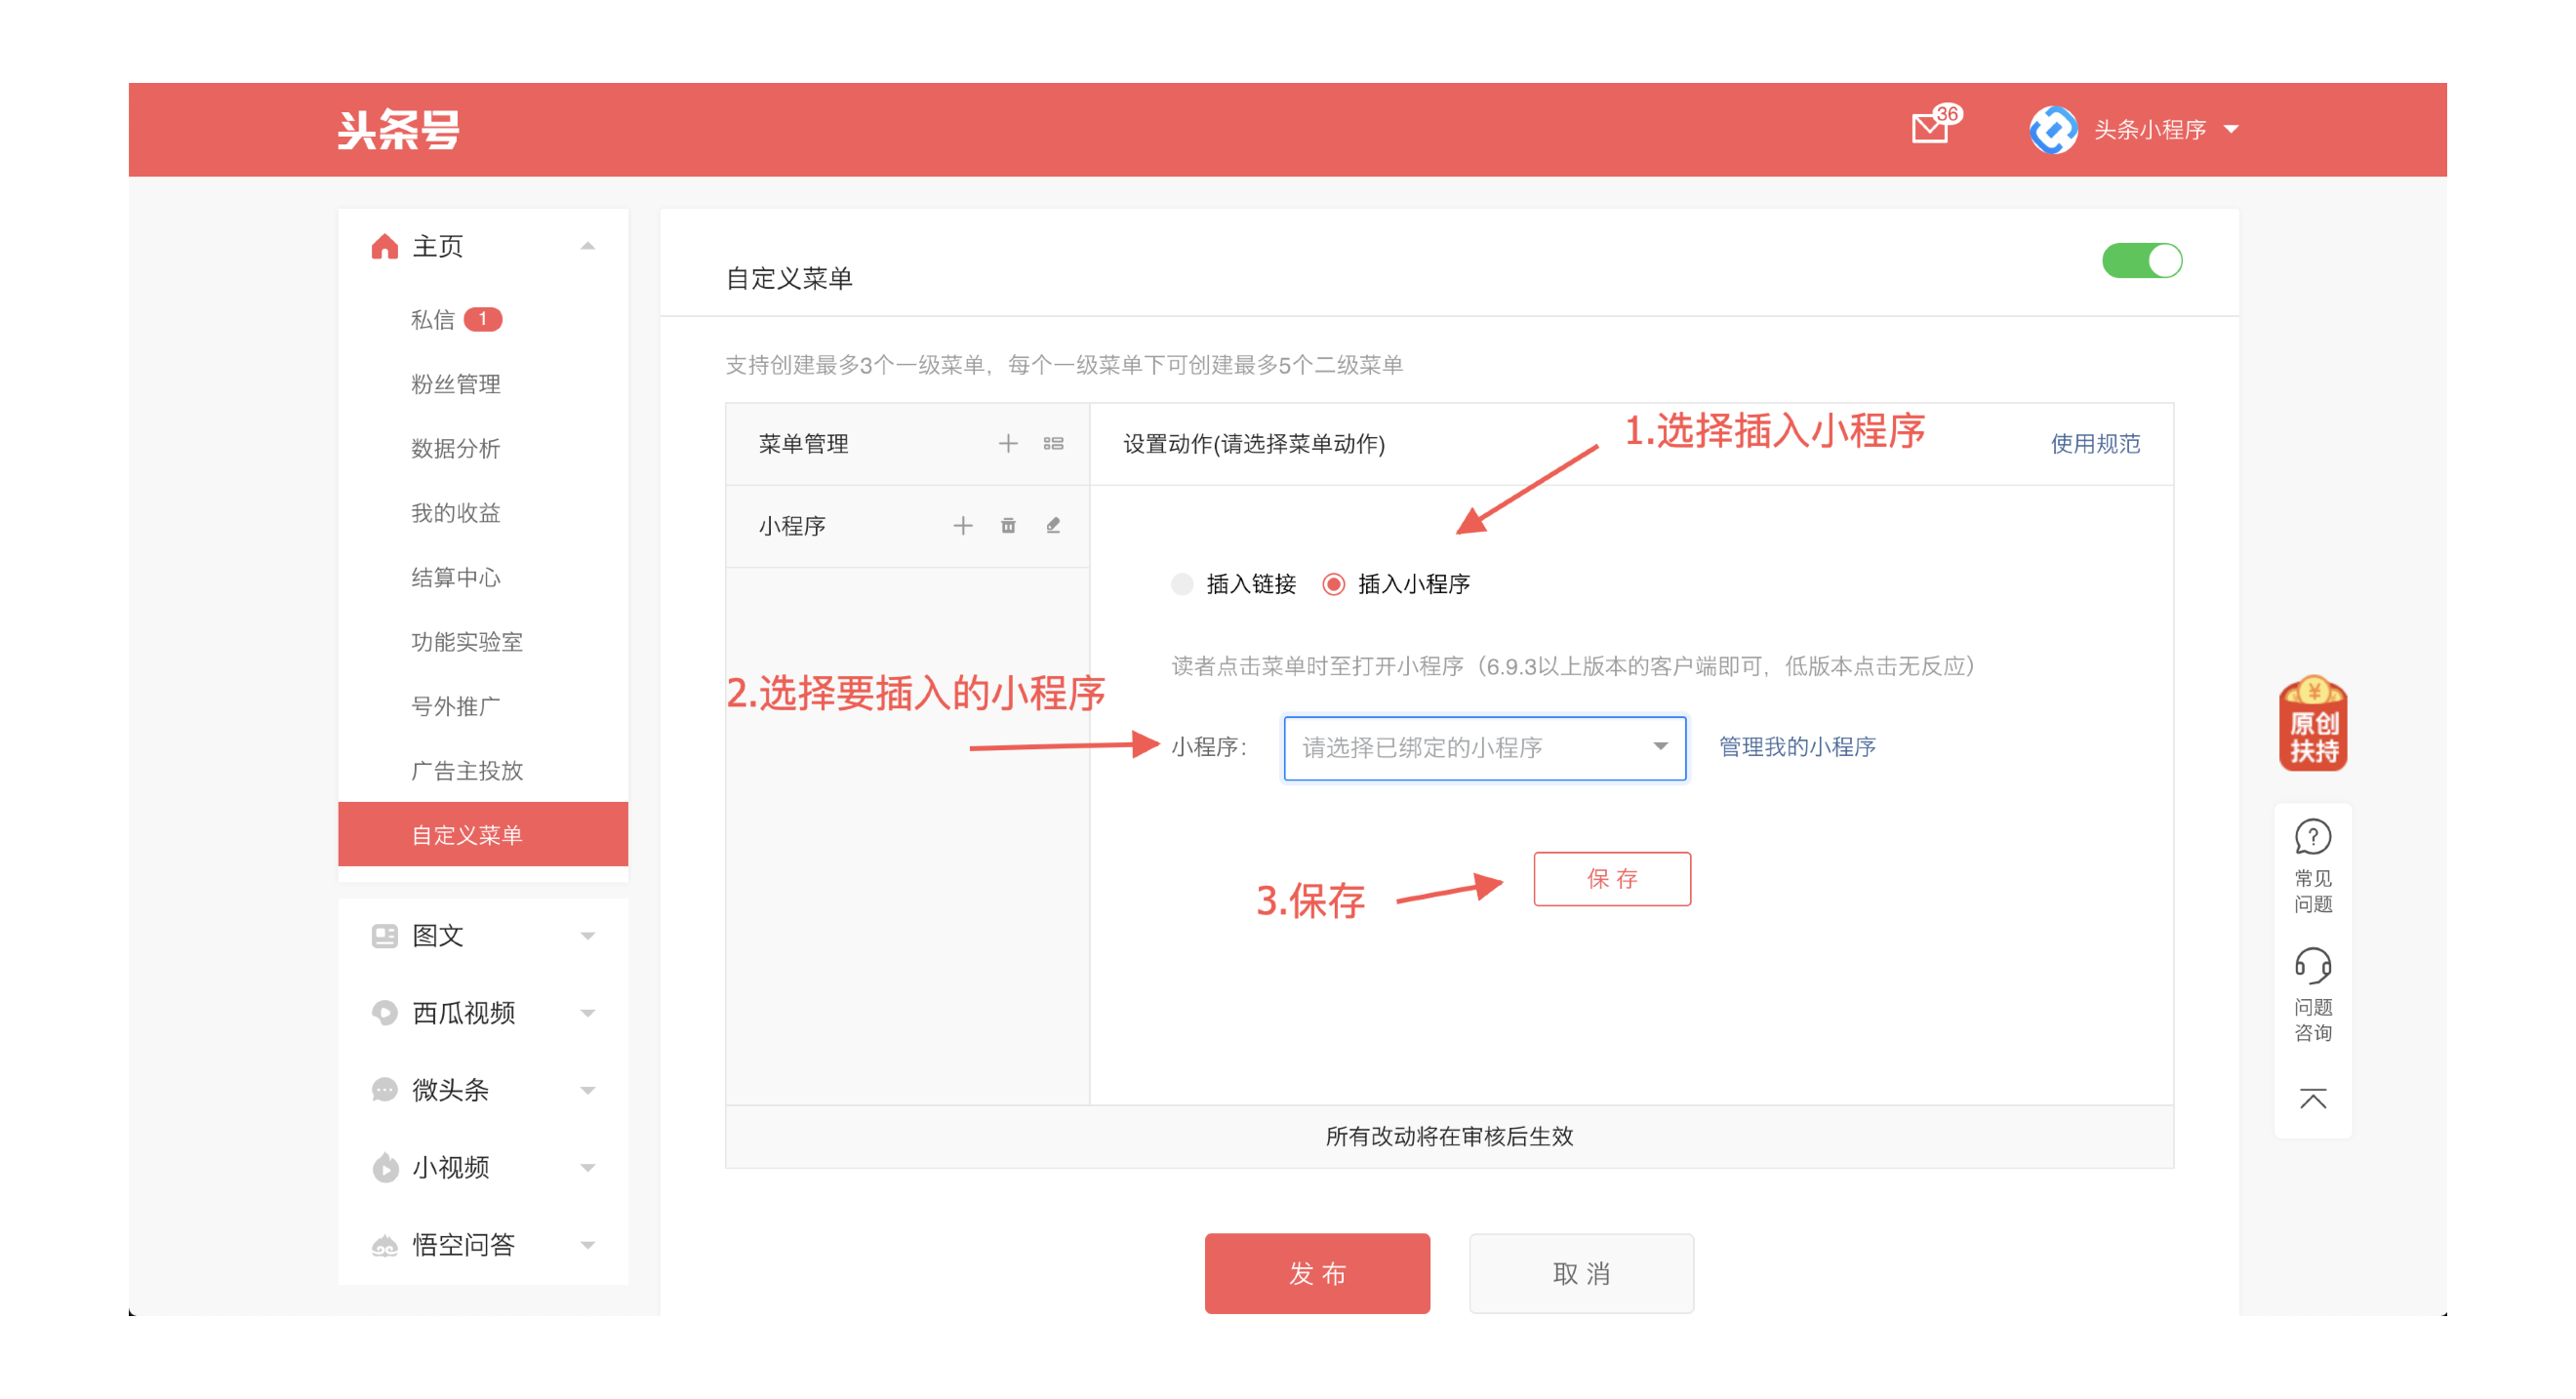The height and width of the screenshot is (1399, 2576).
Task: Click the 取消 button
Action: tap(1581, 1273)
